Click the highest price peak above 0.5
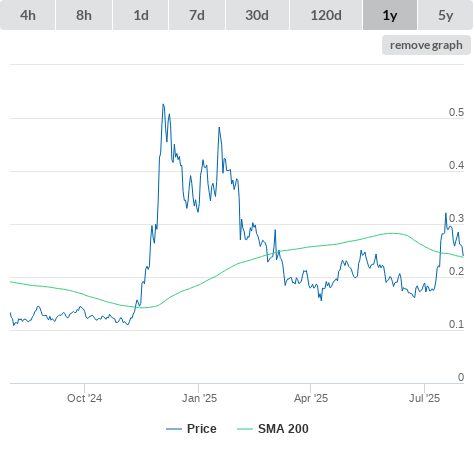474x455 pixels. (163, 105)
